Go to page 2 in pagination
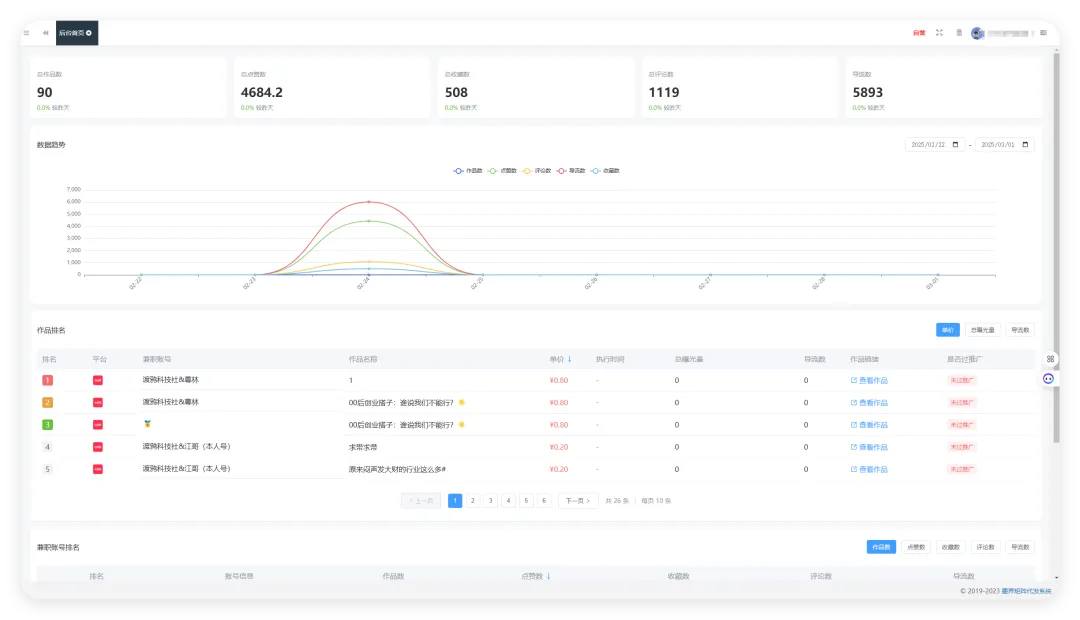1080x620 pixels. click(472, 501)
